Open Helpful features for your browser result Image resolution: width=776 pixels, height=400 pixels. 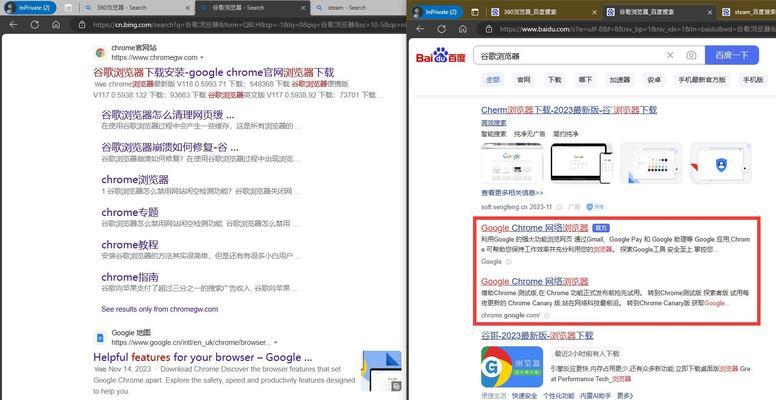pyautogui.click(x=203, y=357)
